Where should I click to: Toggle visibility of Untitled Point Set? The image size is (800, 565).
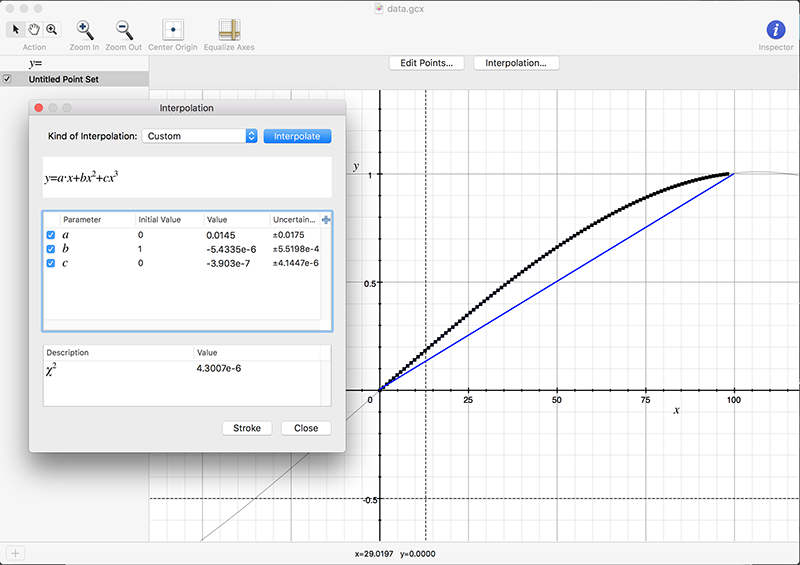(x=7, y=79)
